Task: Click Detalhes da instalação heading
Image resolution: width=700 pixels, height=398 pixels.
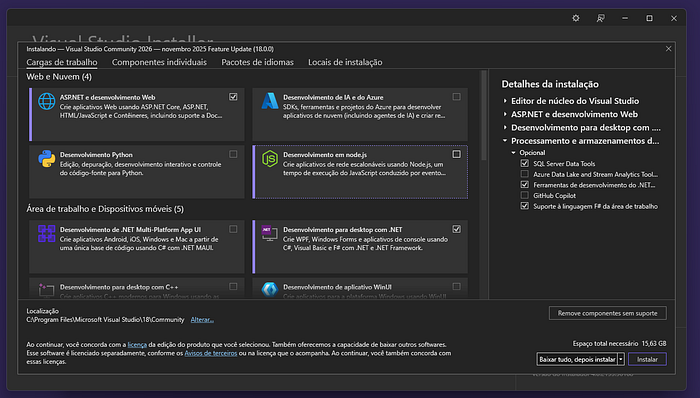Action: pyautogui.click(x=550, y=84)
